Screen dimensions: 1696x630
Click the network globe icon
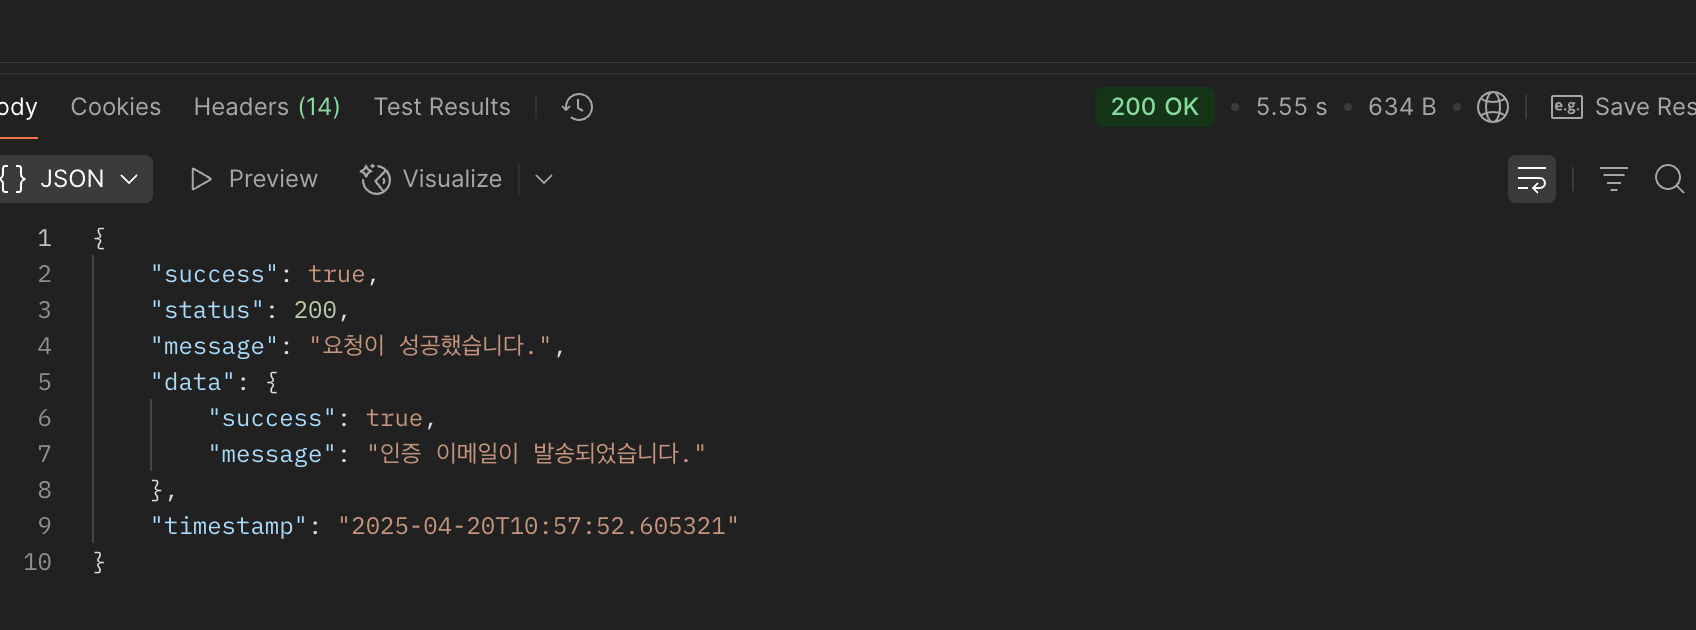pyautogui.click(x=1492, y=107)
